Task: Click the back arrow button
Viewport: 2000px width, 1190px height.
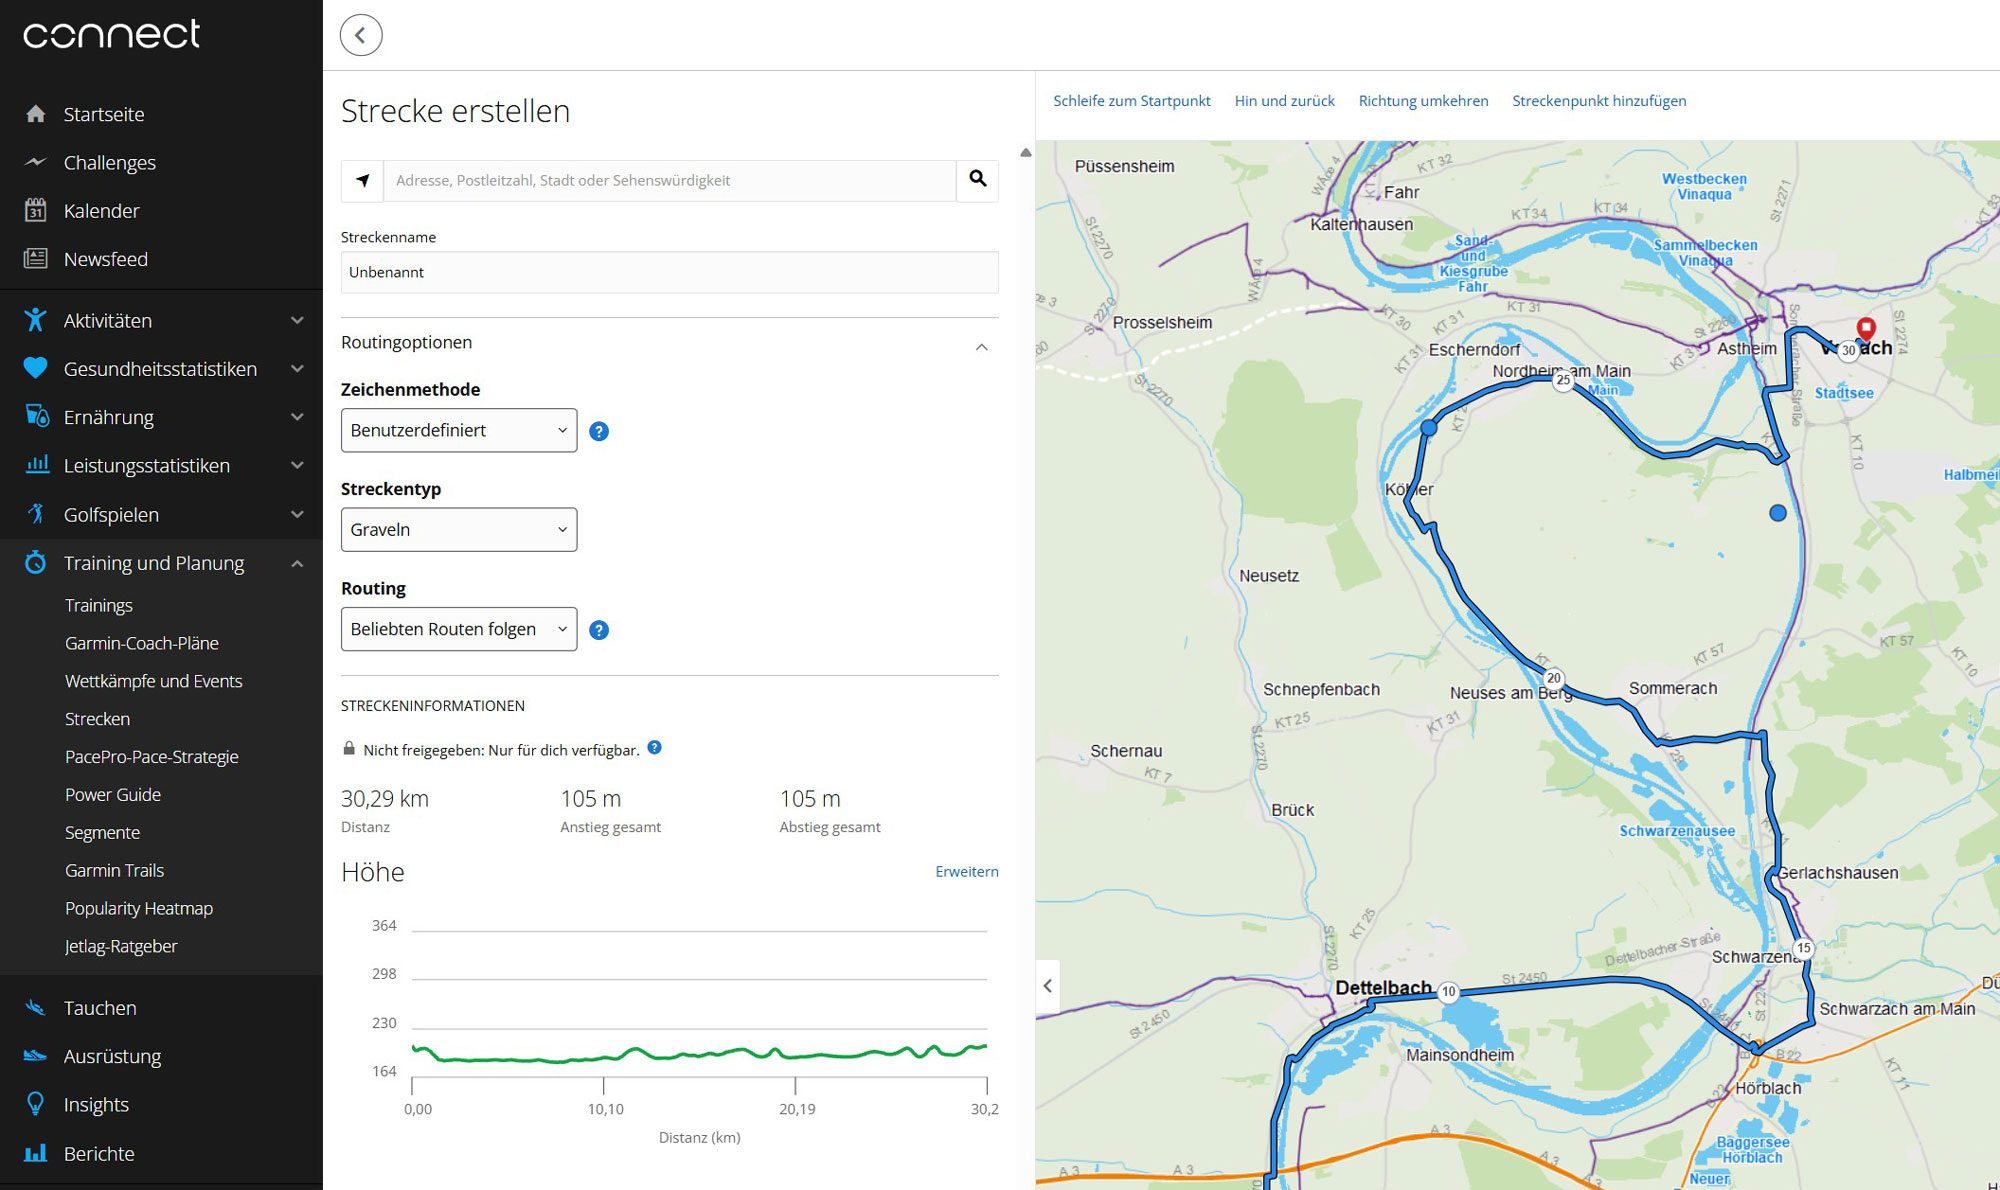Action: pos(360,36)
